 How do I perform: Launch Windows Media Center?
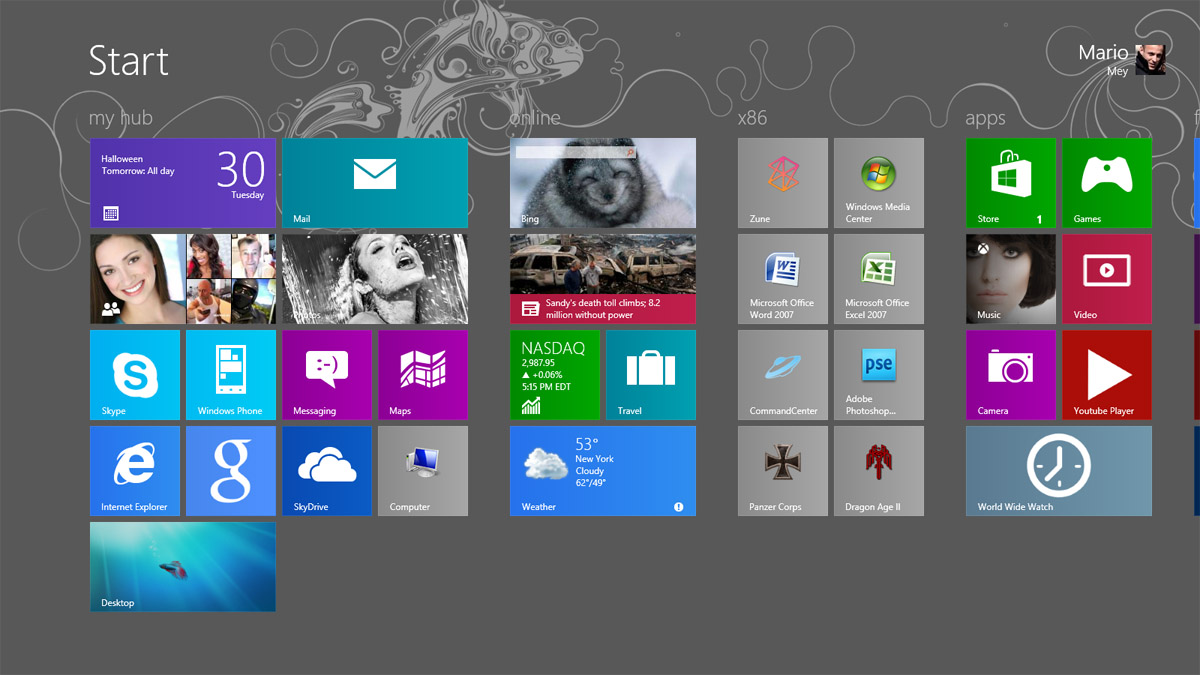click(879, 183)
